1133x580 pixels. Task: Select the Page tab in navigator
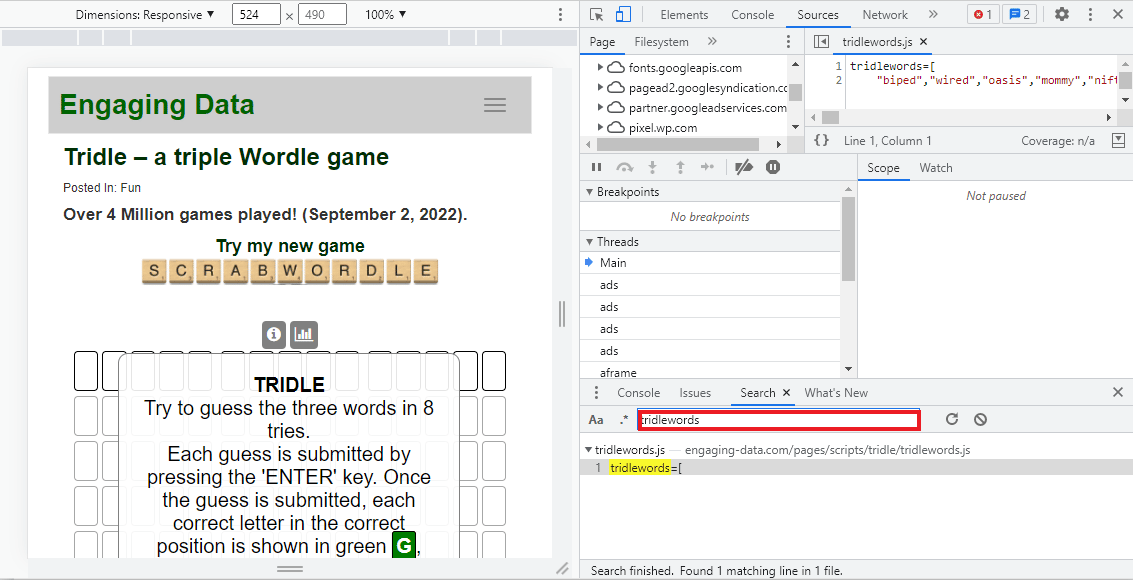tap(602, 42)
